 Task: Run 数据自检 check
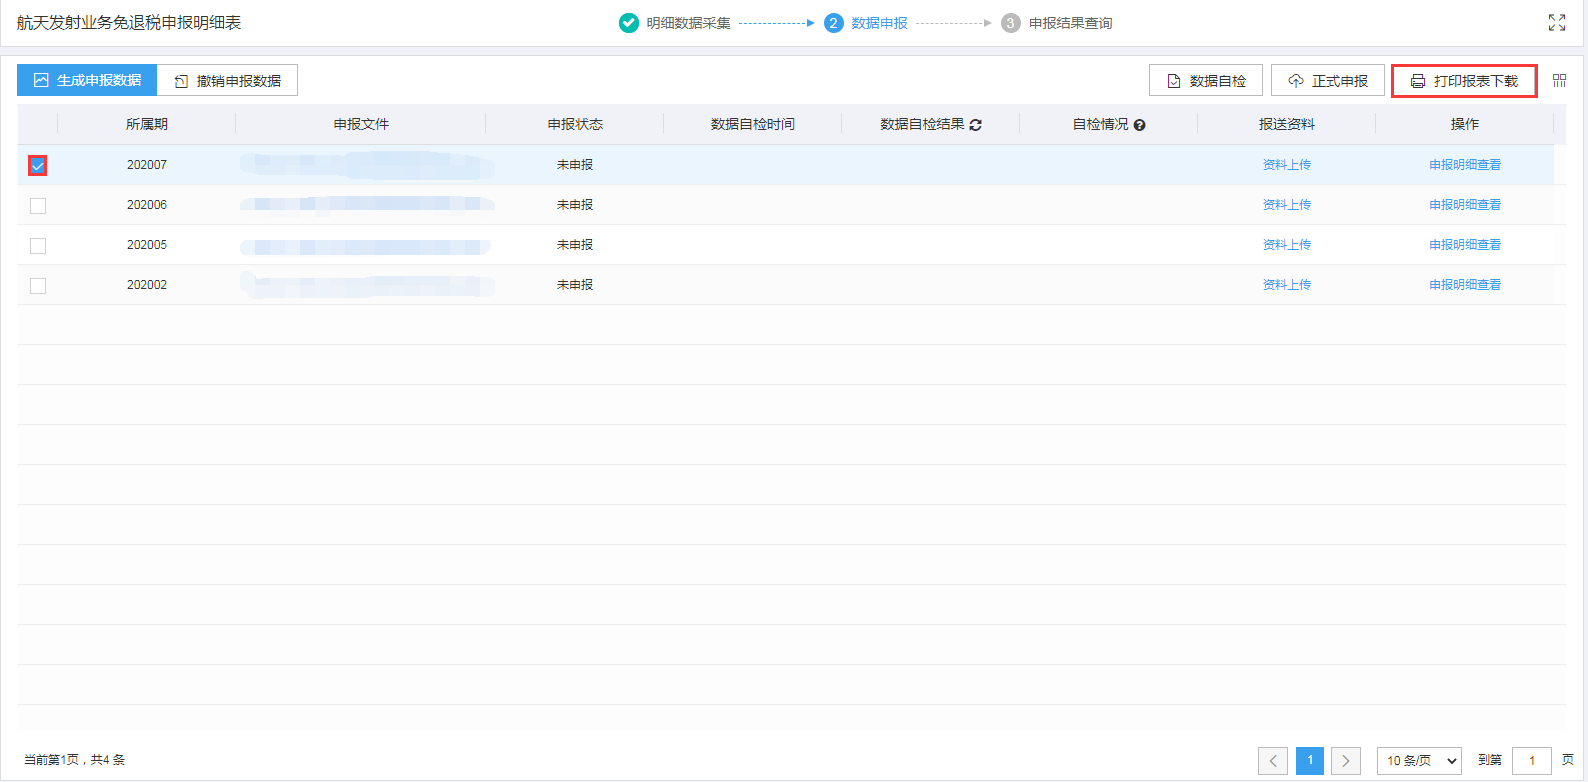1206,80
